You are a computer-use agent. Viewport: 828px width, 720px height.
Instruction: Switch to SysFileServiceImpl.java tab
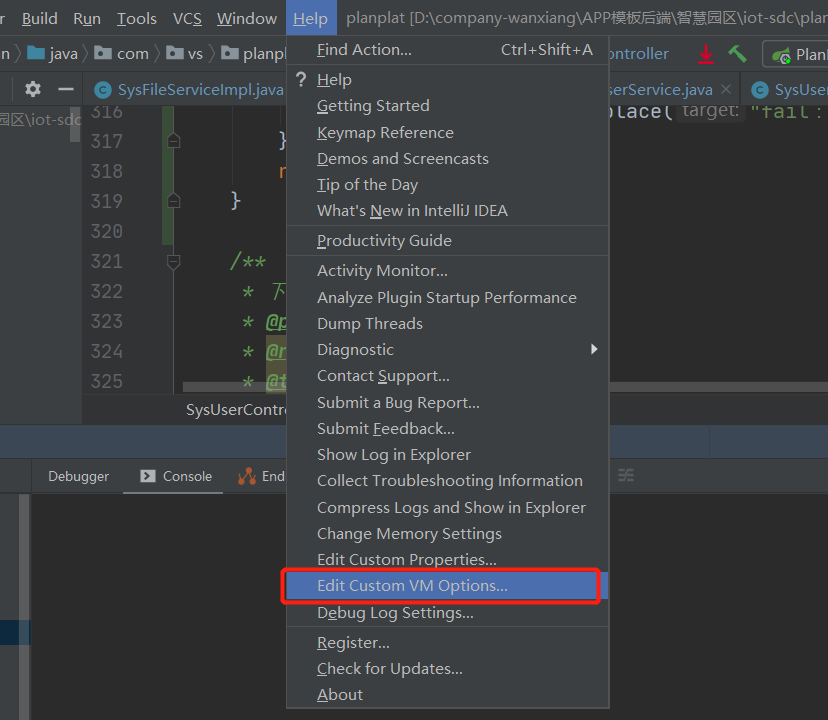pos(190,90)
